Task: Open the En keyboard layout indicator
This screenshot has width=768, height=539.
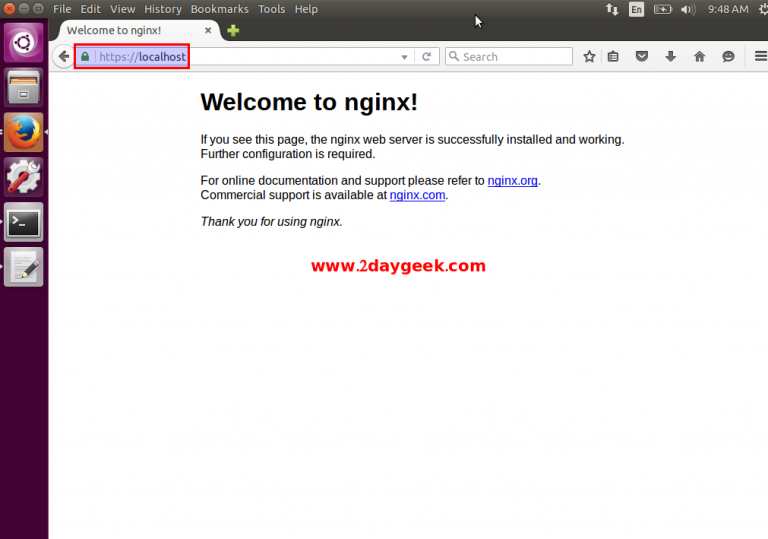Action: 637,9
